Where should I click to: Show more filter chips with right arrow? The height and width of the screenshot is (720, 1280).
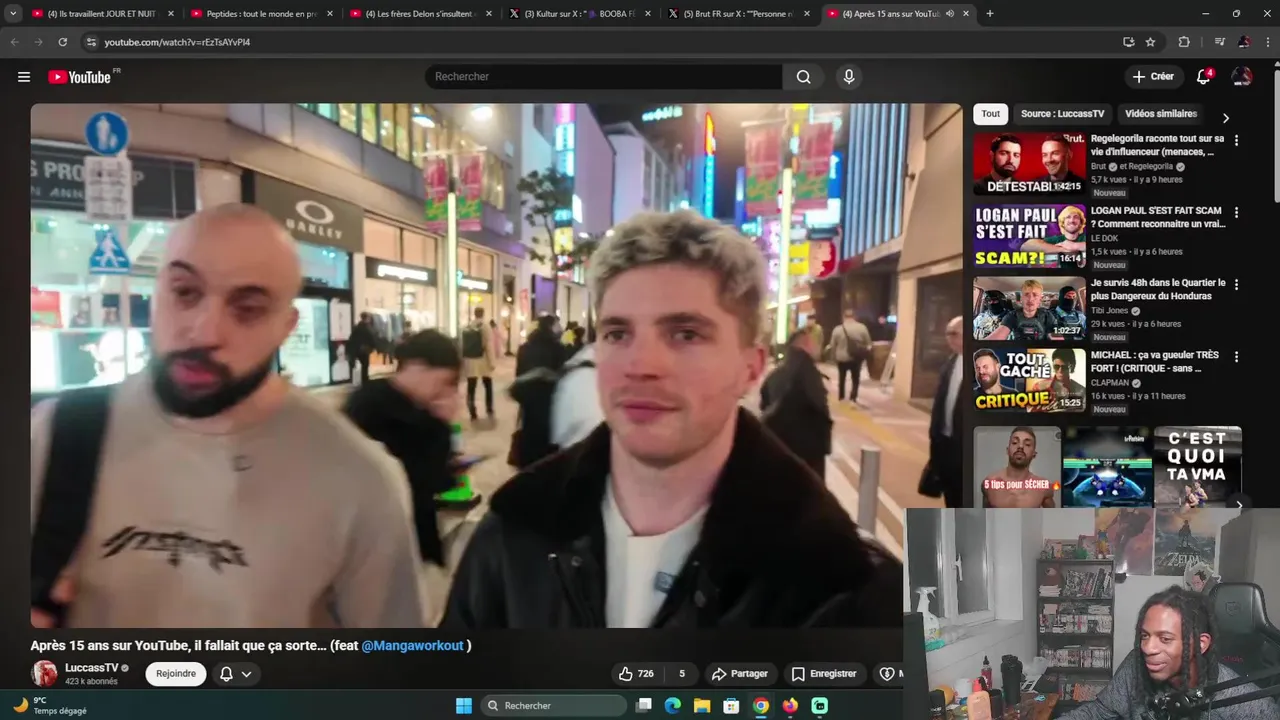pos(1226,118)
